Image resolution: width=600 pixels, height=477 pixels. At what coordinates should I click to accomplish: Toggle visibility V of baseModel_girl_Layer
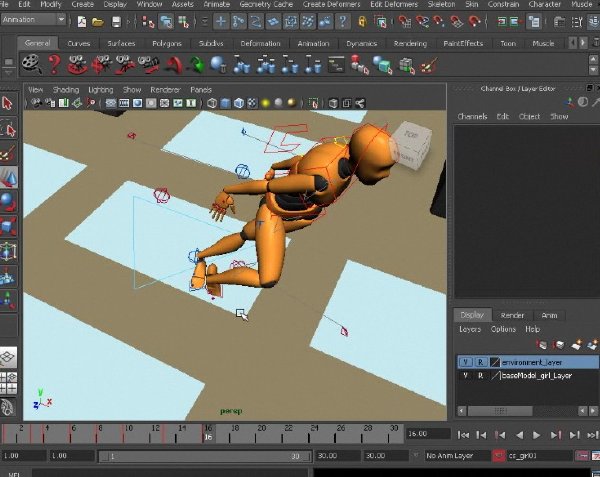pyautogui.click(x=465, y=376)
